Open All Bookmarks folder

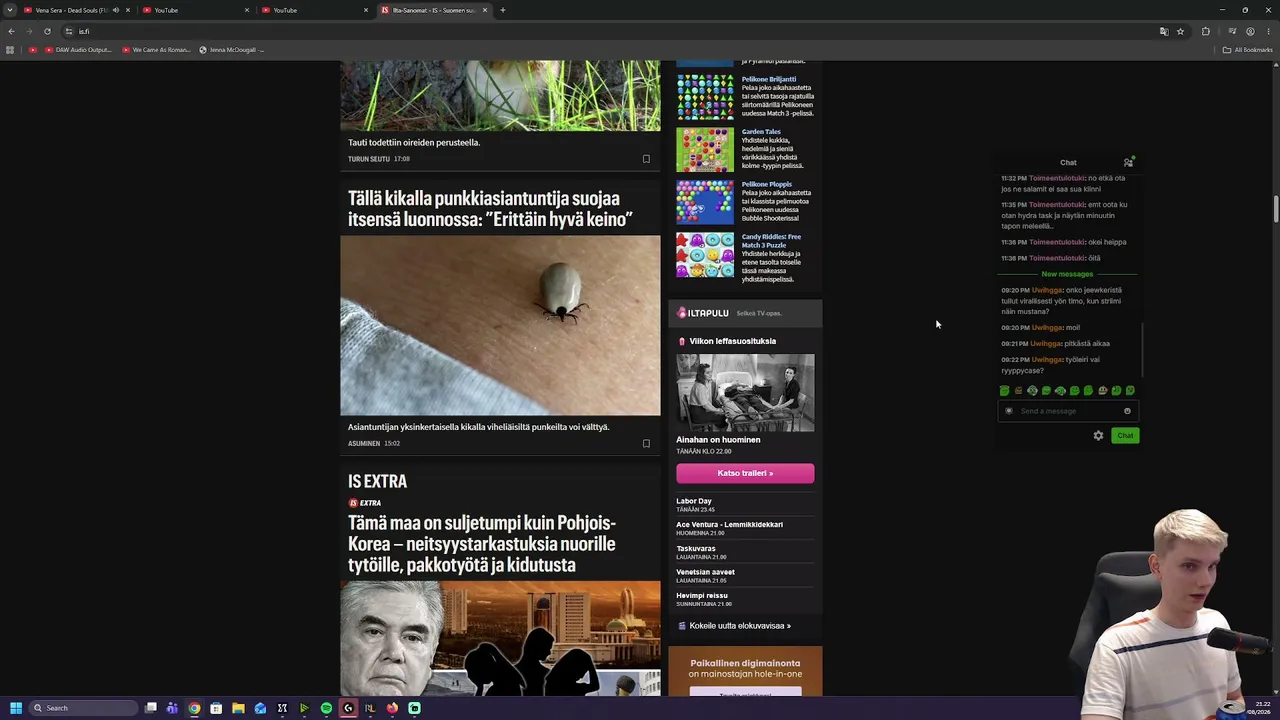pos(1246,50)
